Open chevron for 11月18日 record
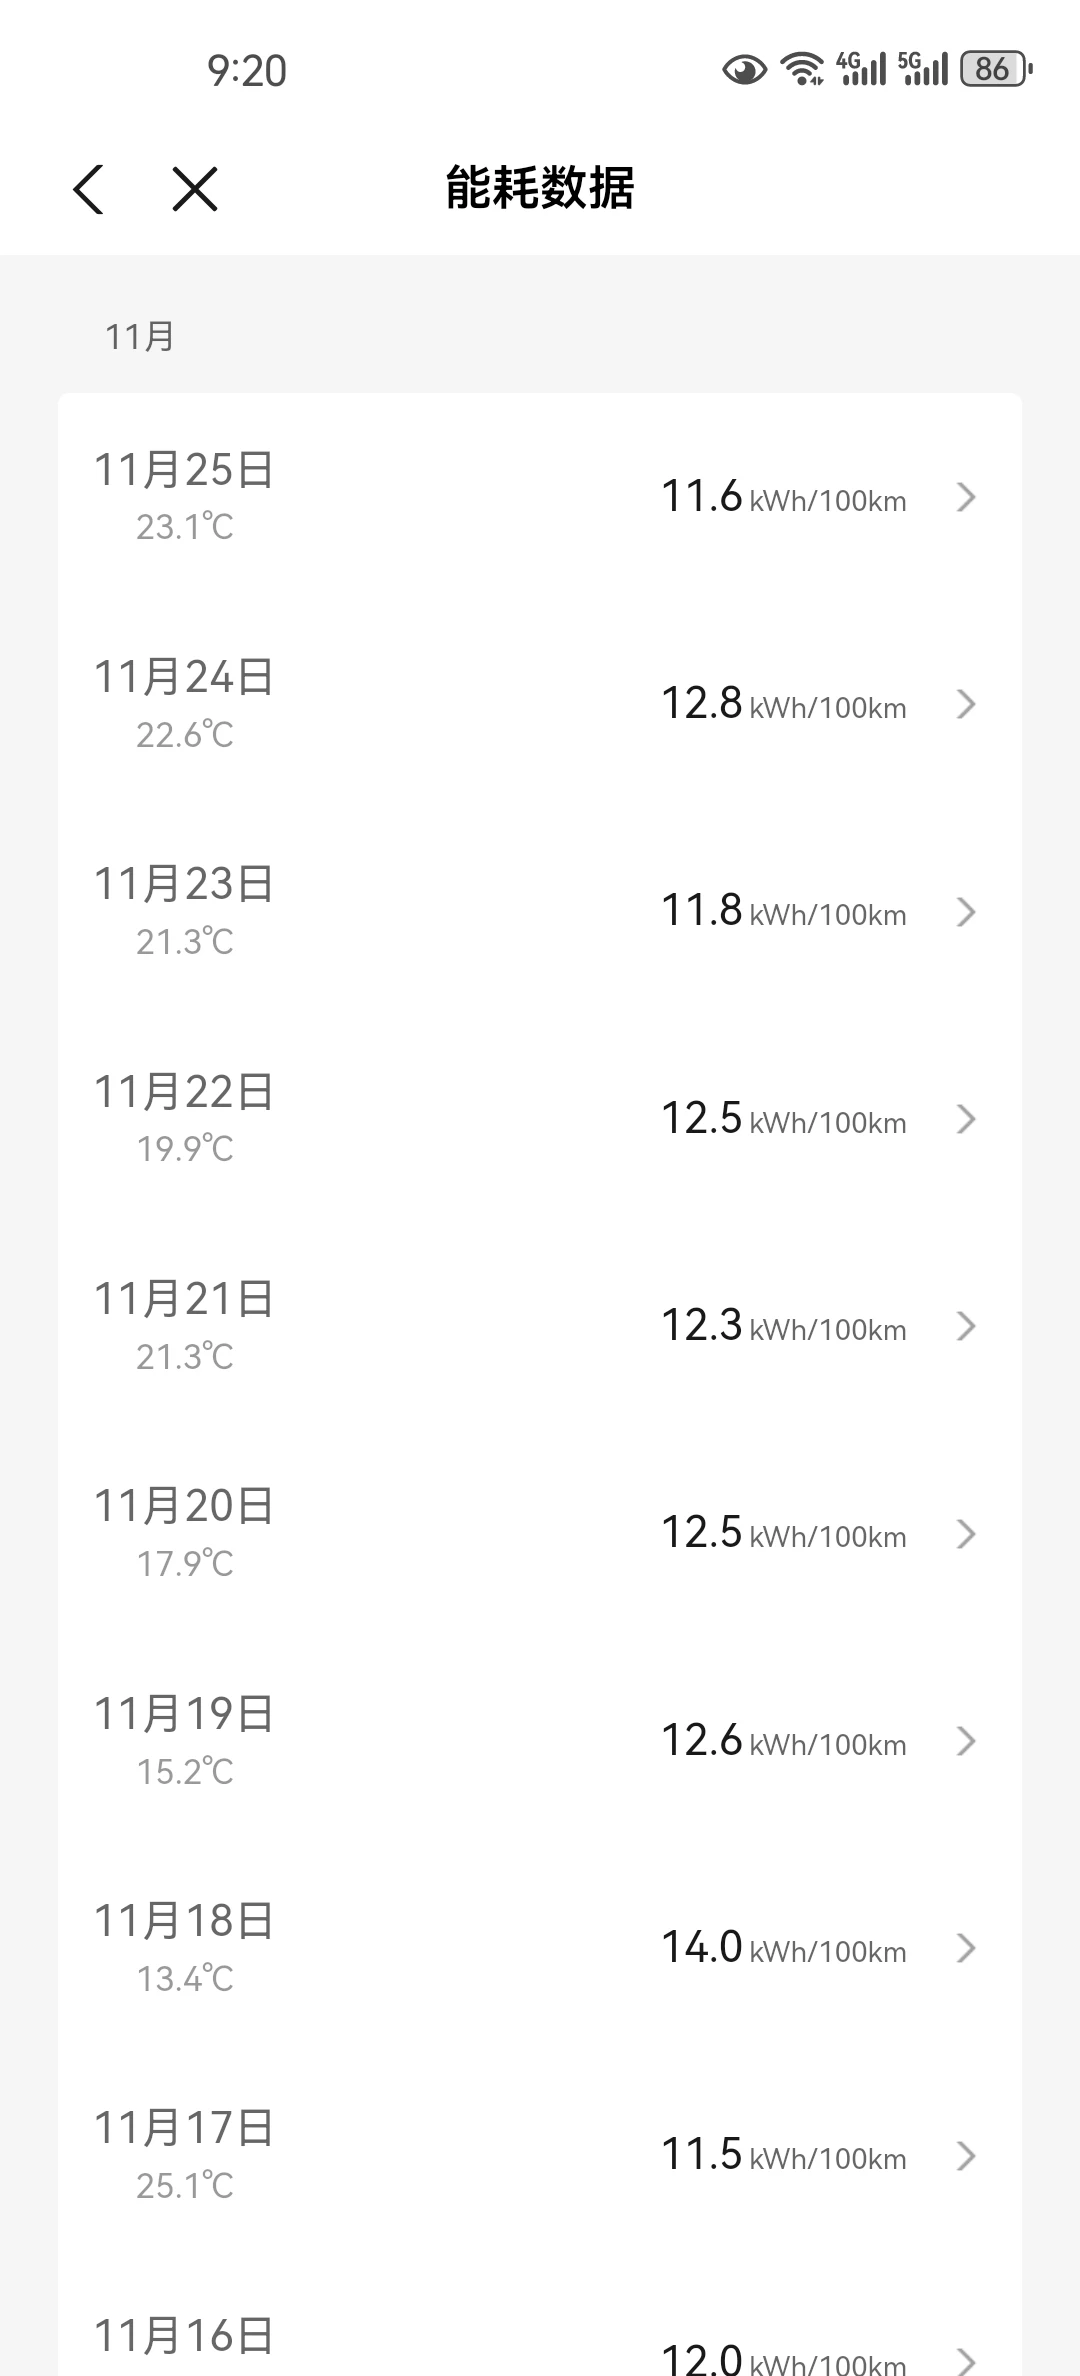Image resolution: width=1080 pixels, height=2376 pixels. [x=965, y=1948]
